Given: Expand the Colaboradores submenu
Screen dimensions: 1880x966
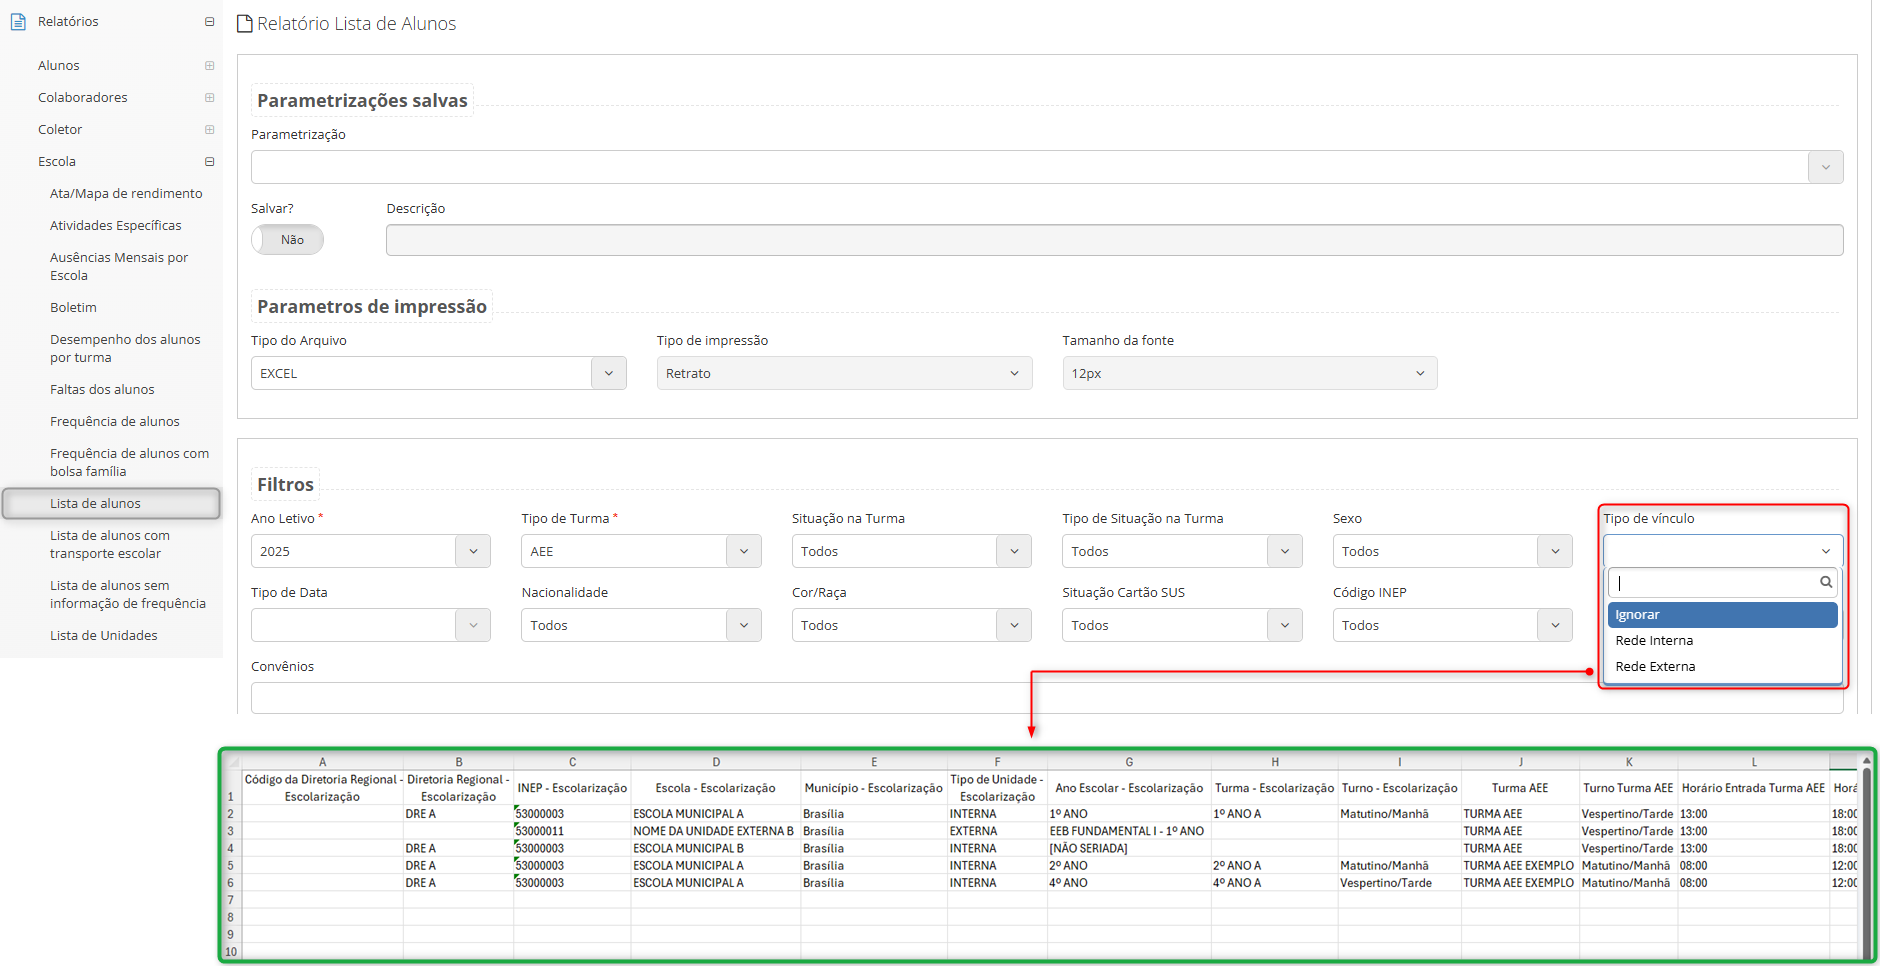Looking at the screenshot, I should 209,98.
